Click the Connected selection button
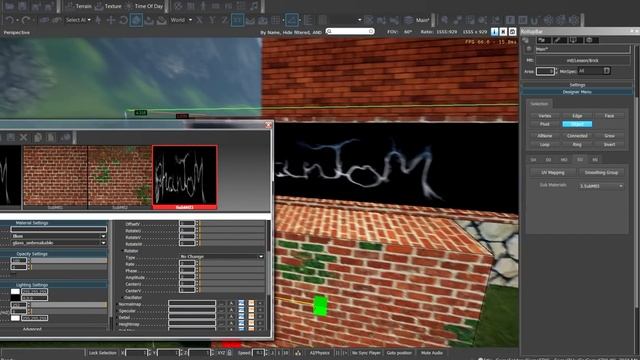The height and width of the screenshot is (360, 640). (577, 136)
